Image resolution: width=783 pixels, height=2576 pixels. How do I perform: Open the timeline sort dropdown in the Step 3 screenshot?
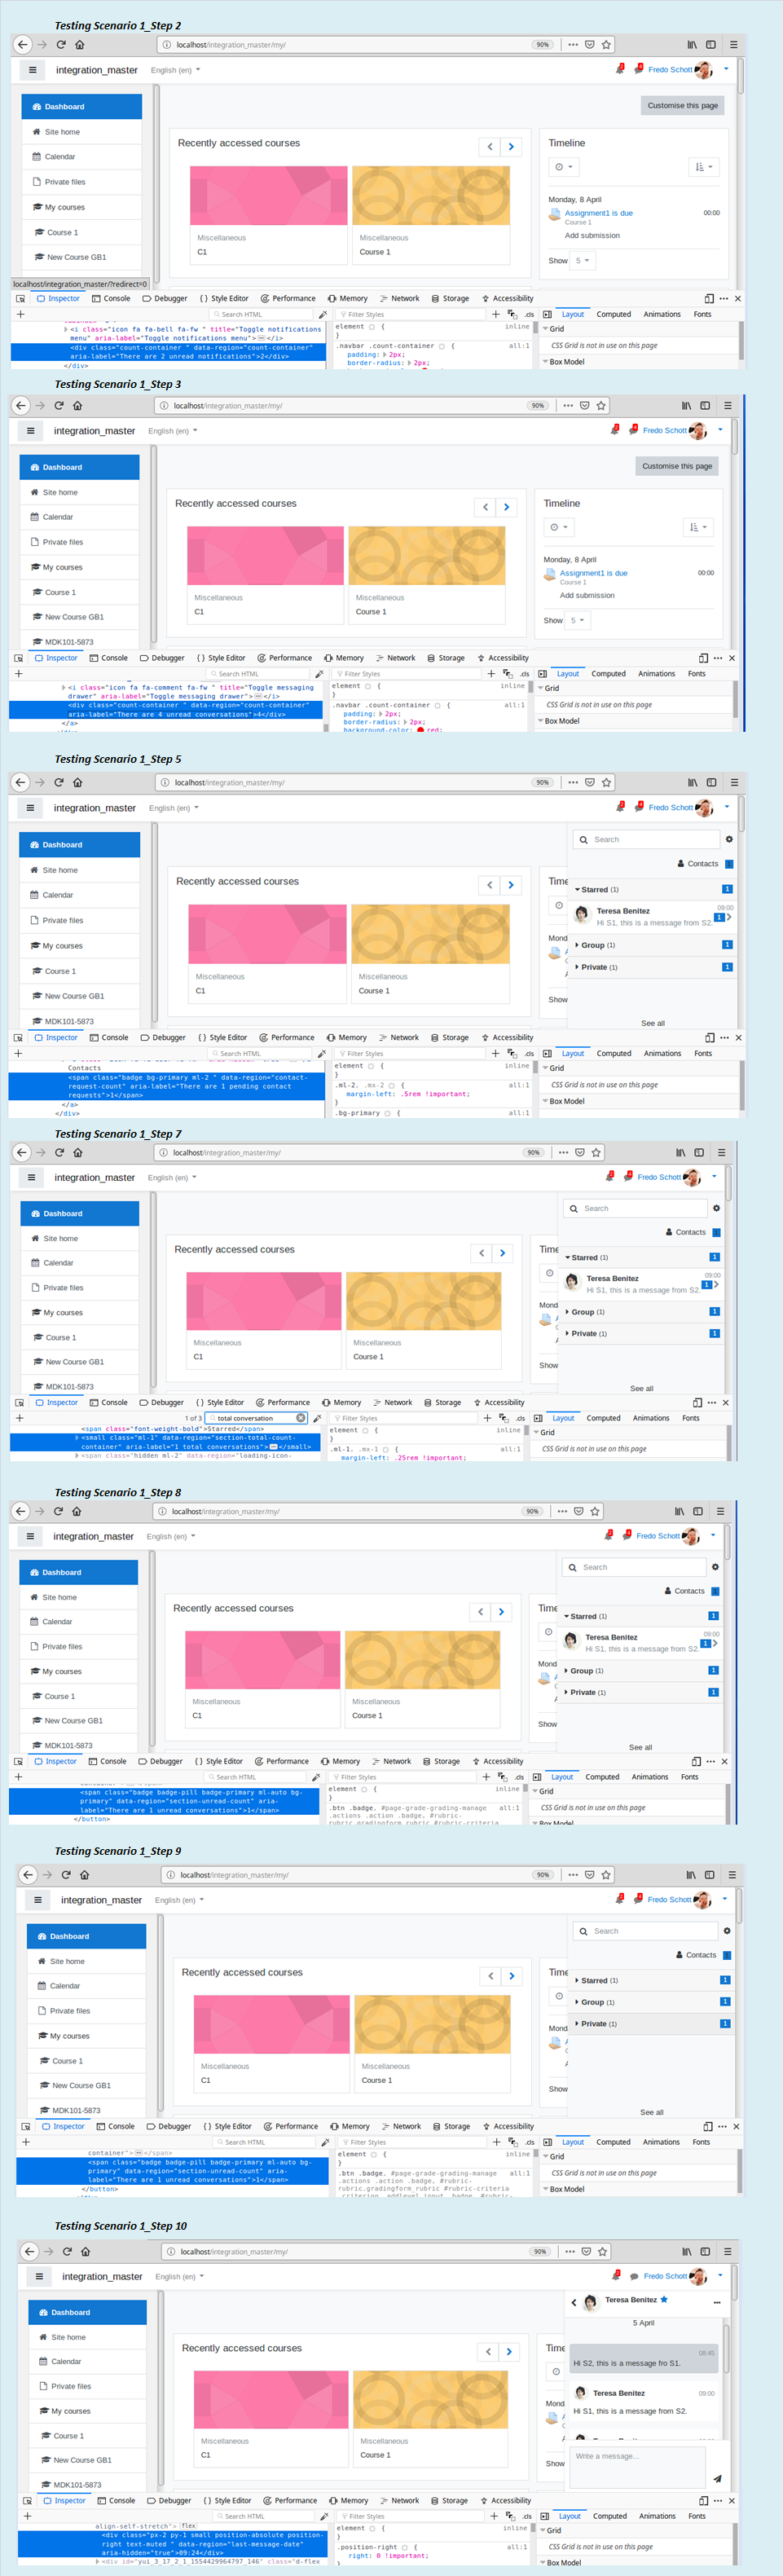(698, 527)
